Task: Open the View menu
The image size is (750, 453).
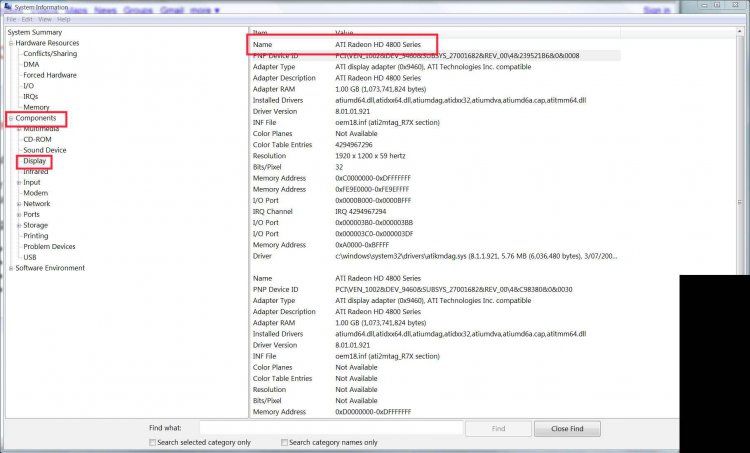Action: tap(44, 20)
